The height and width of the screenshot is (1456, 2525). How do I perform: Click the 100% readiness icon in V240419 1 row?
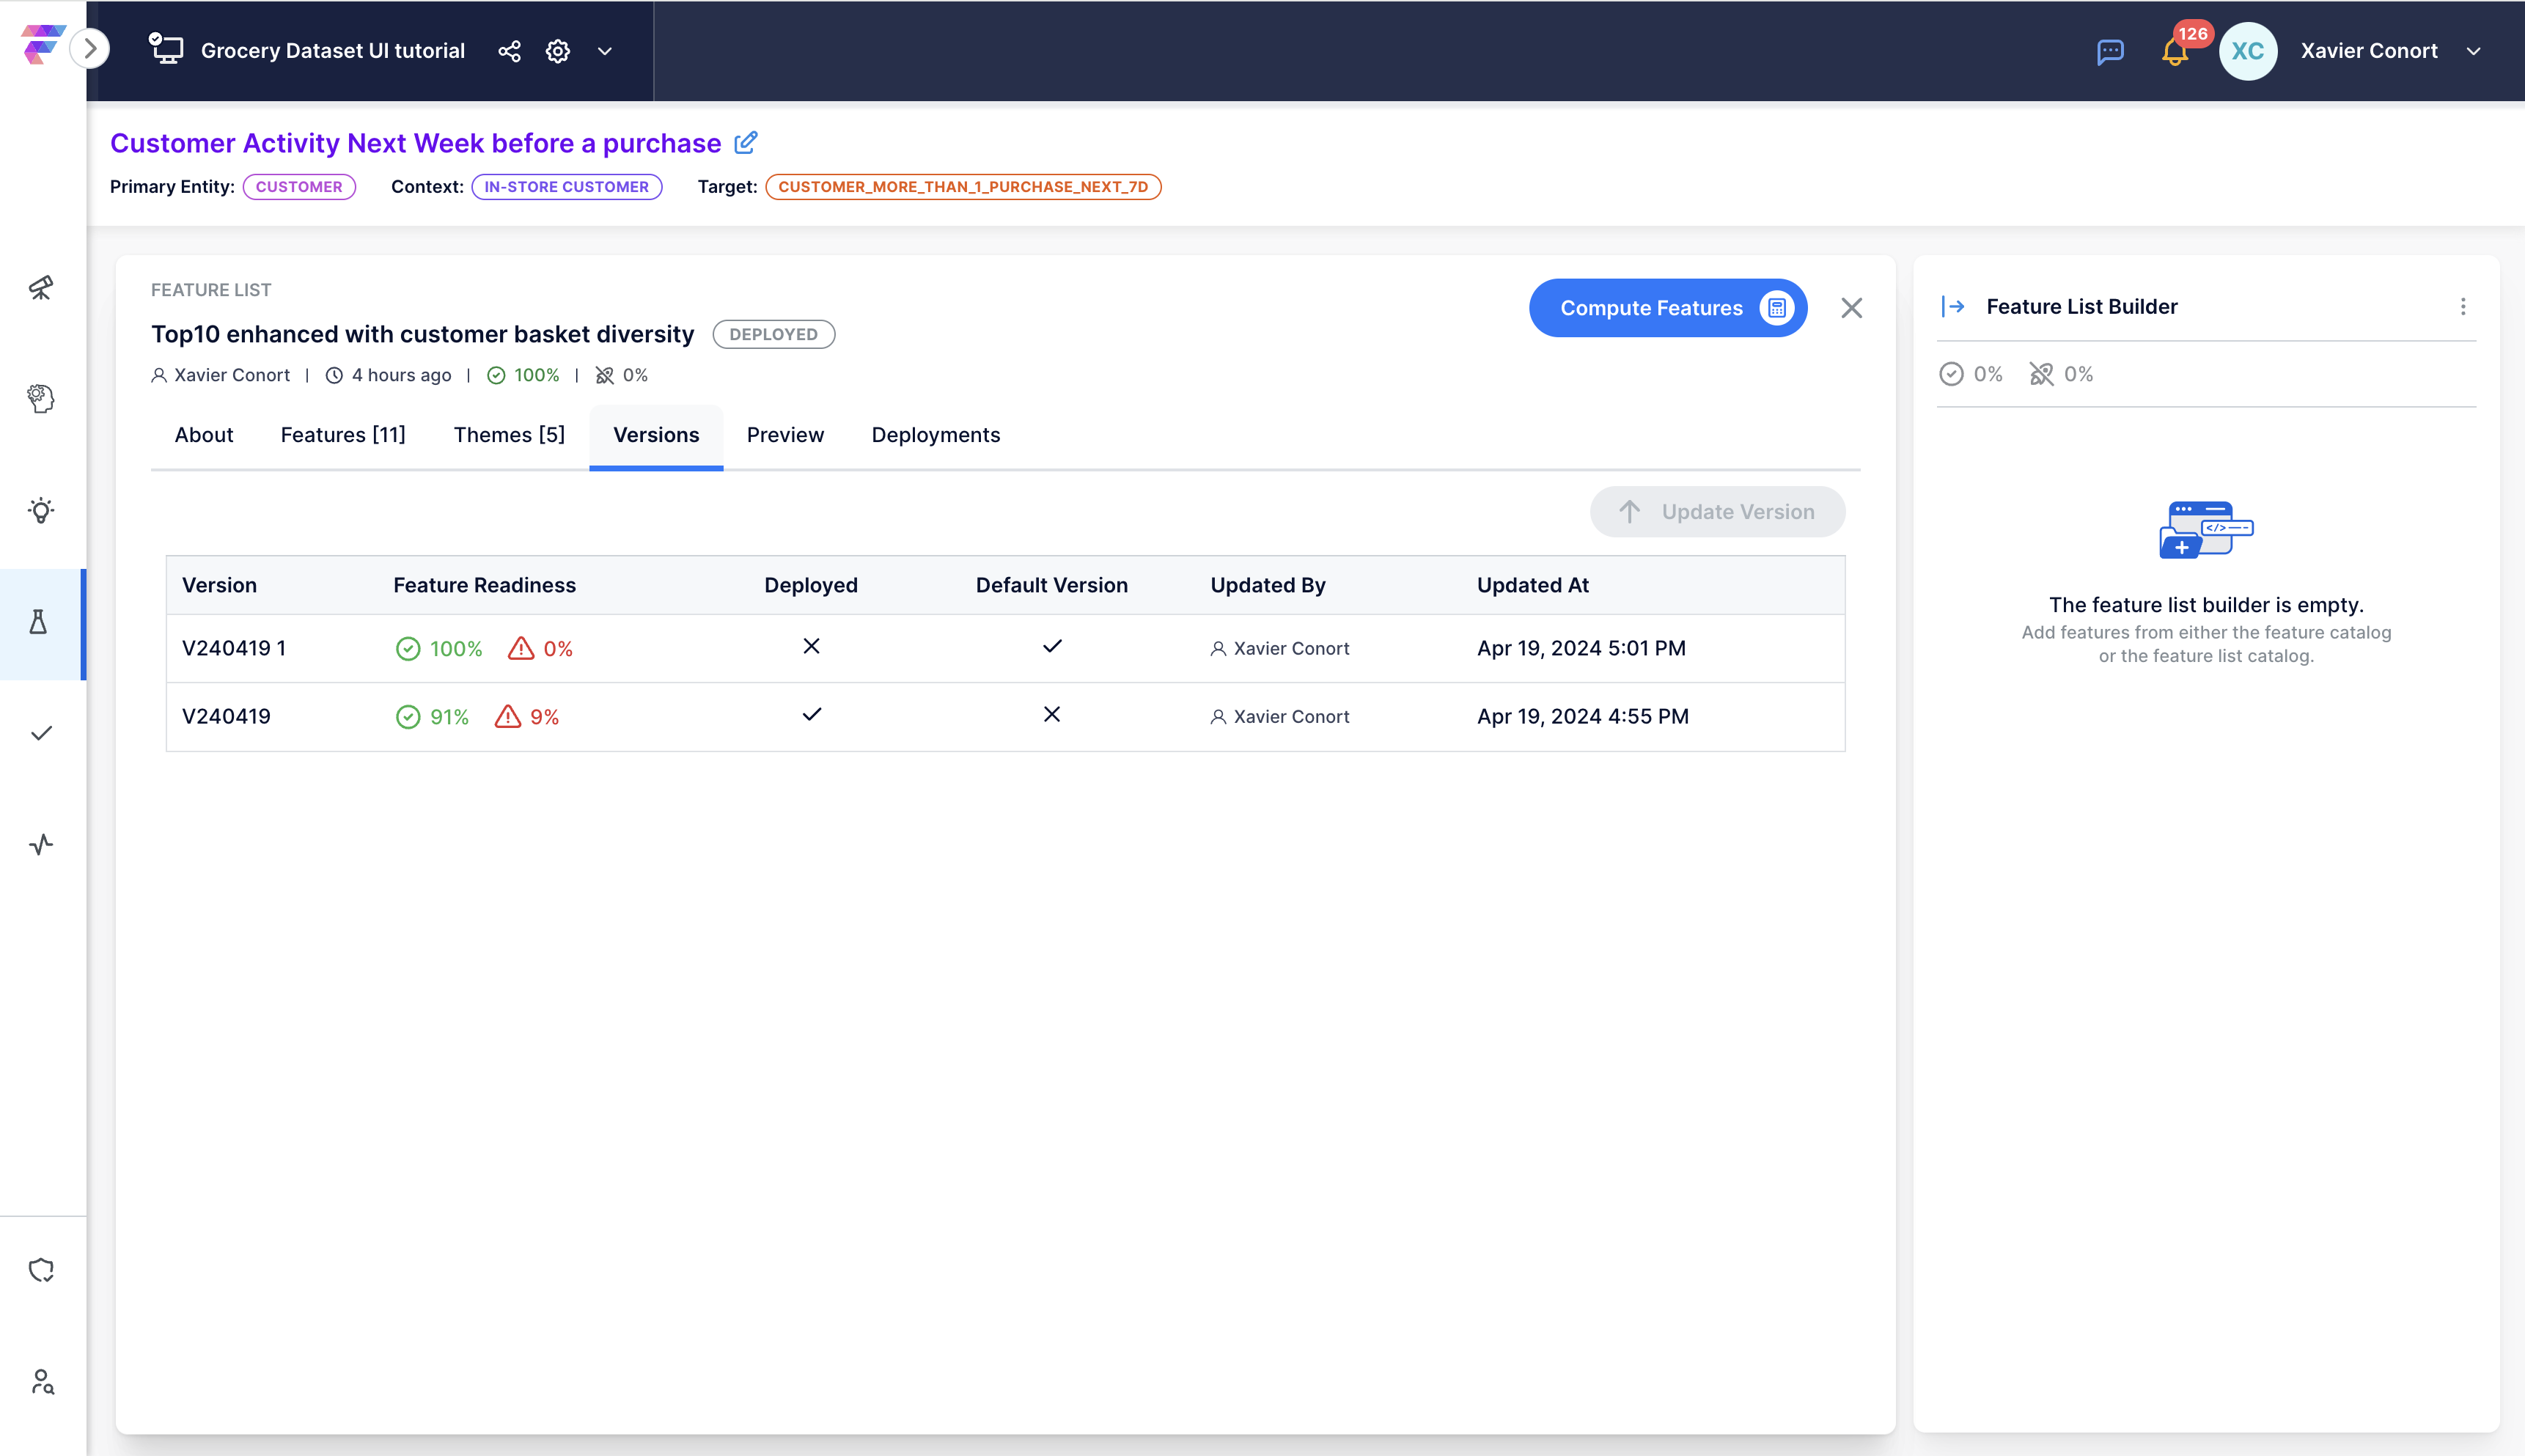(x=407, y=649)
